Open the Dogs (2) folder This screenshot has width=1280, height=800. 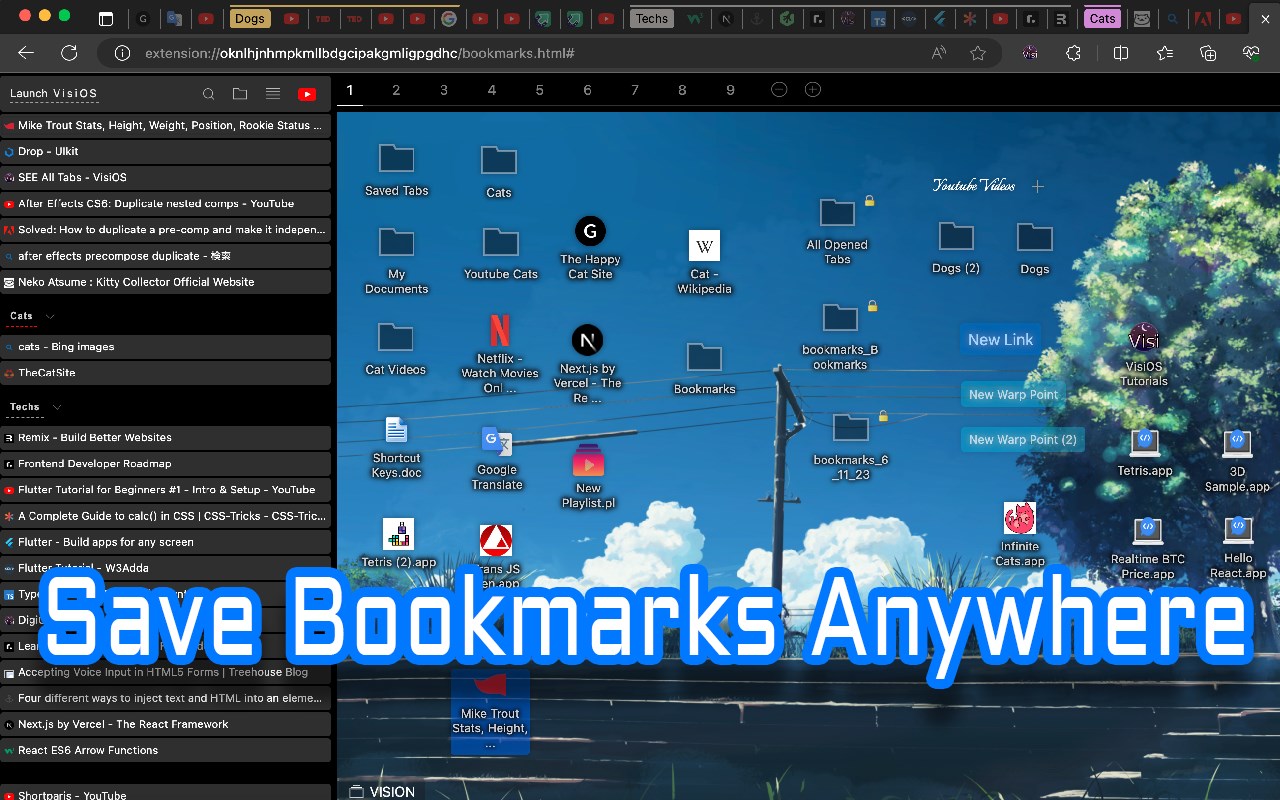coord(956,248)
